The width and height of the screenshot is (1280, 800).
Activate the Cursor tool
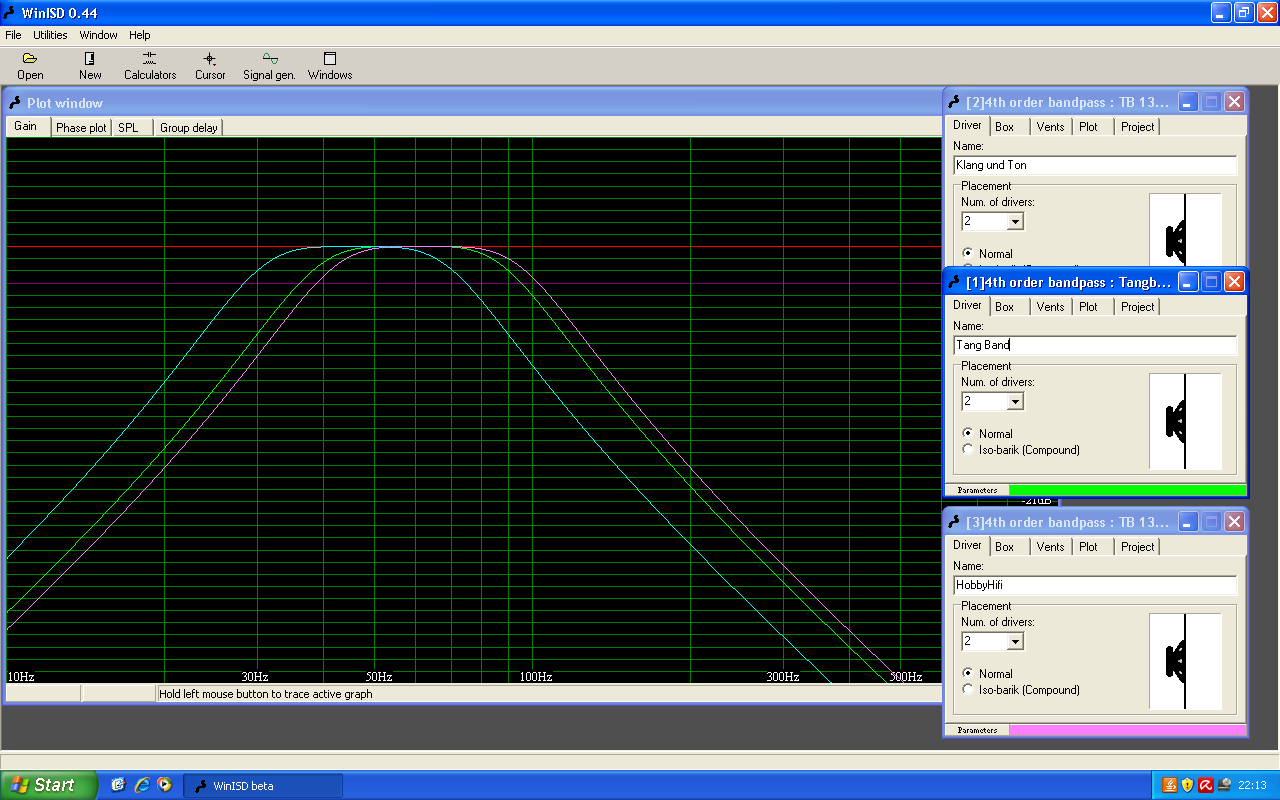[210, 67]
